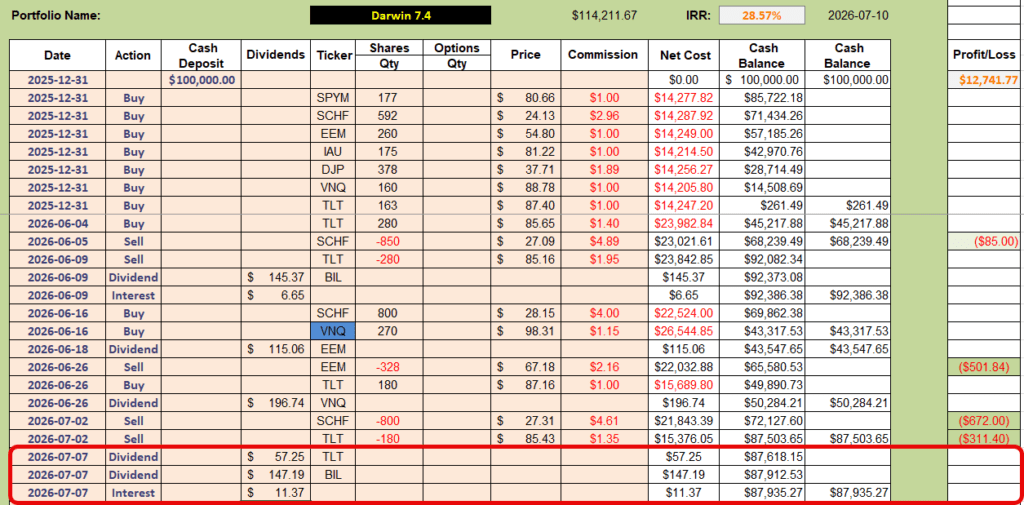Click the Commission column header
1024x505 pixels.
point(603,55)
